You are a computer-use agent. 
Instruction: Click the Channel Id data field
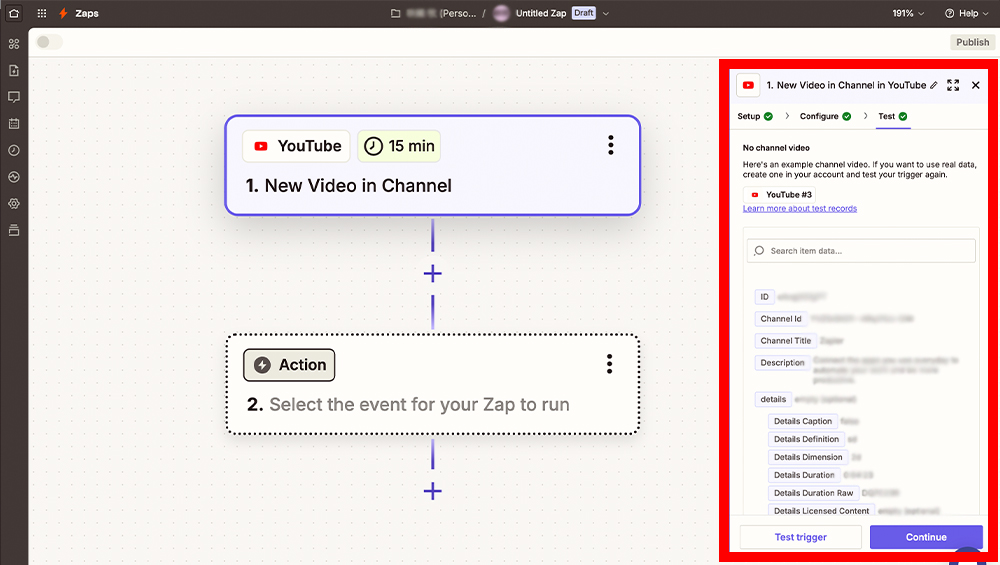[x=781, y=319]
